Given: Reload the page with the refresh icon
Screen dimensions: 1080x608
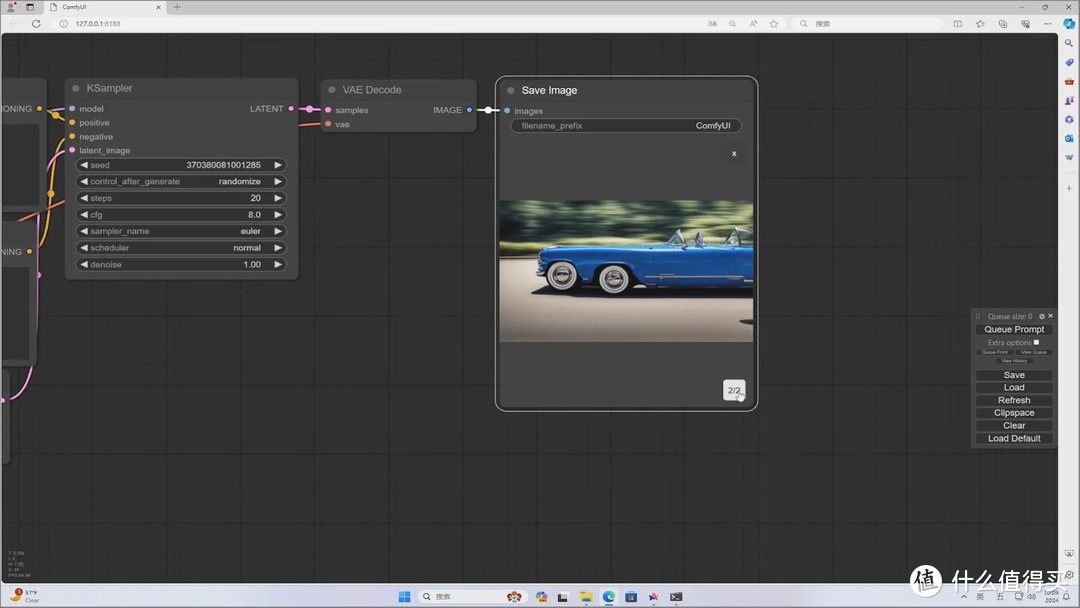Looking at the screenshot, I should tap(36, 23).
